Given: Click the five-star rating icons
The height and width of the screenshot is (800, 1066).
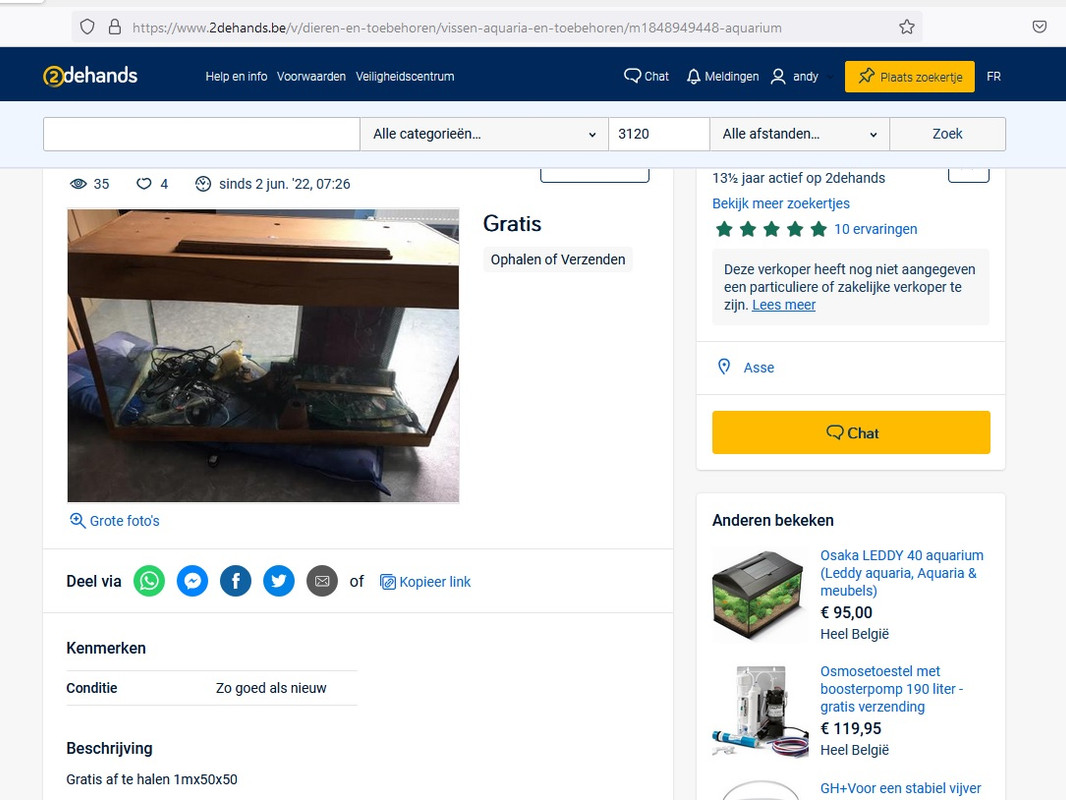Looking at the screenshot, I should click(x=771, y=229).
